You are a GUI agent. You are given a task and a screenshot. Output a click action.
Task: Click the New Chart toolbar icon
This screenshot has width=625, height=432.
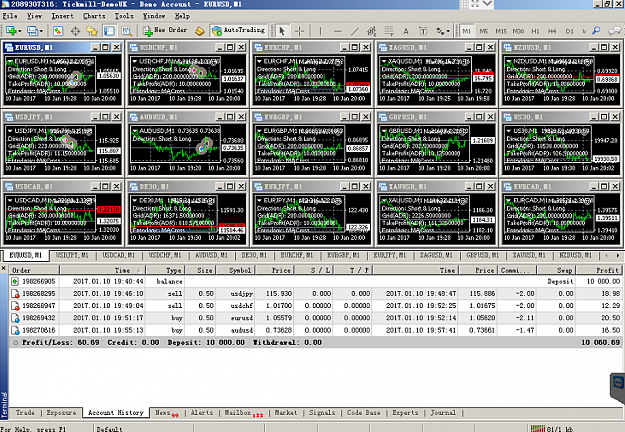click(11, 31)
